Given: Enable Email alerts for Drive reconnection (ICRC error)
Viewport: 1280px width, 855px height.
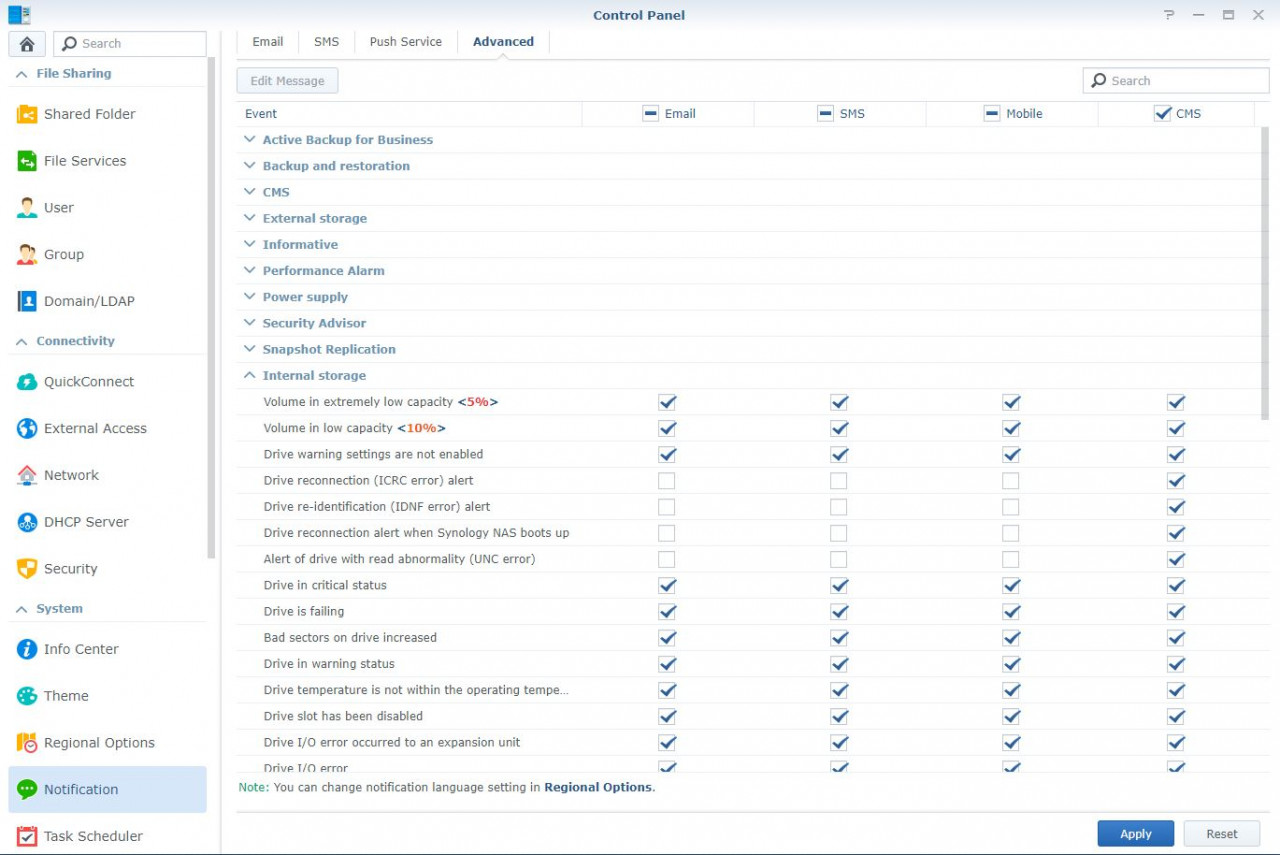Looking at the screenshot, I should coord(667,480).
